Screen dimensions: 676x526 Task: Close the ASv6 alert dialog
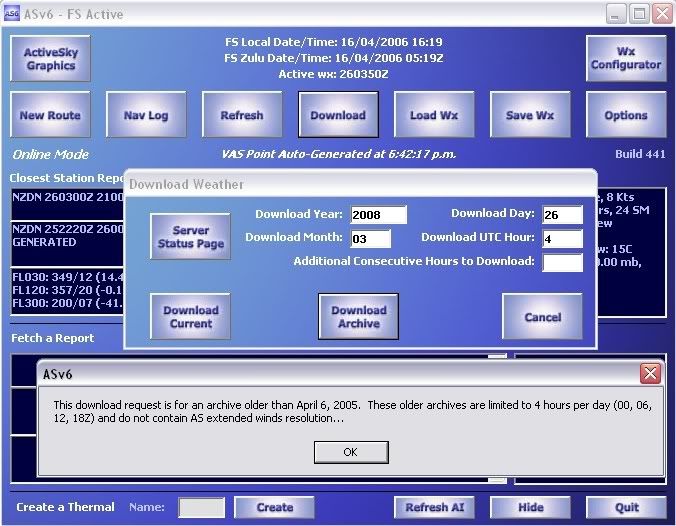click(x=650, y=374)
